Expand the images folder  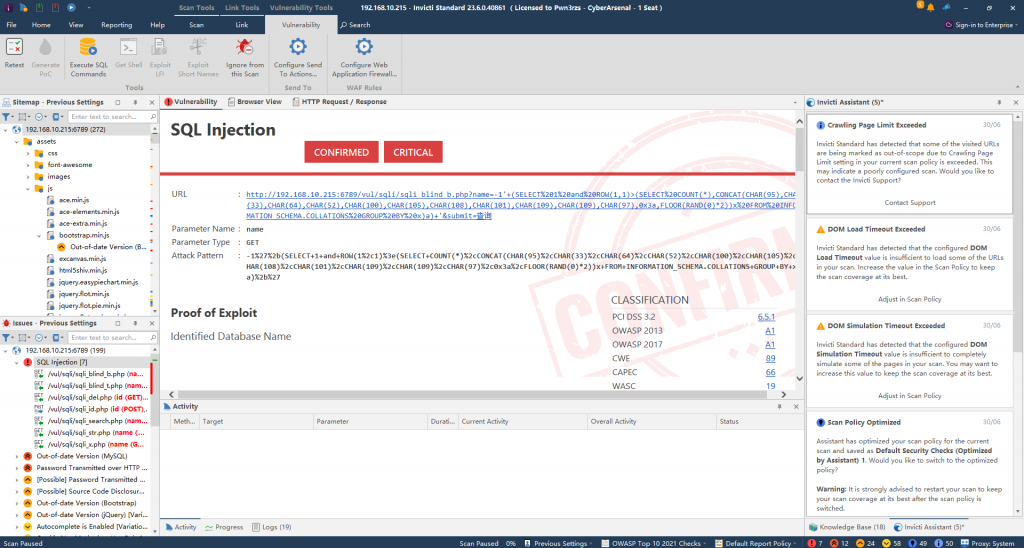point(28,176)
